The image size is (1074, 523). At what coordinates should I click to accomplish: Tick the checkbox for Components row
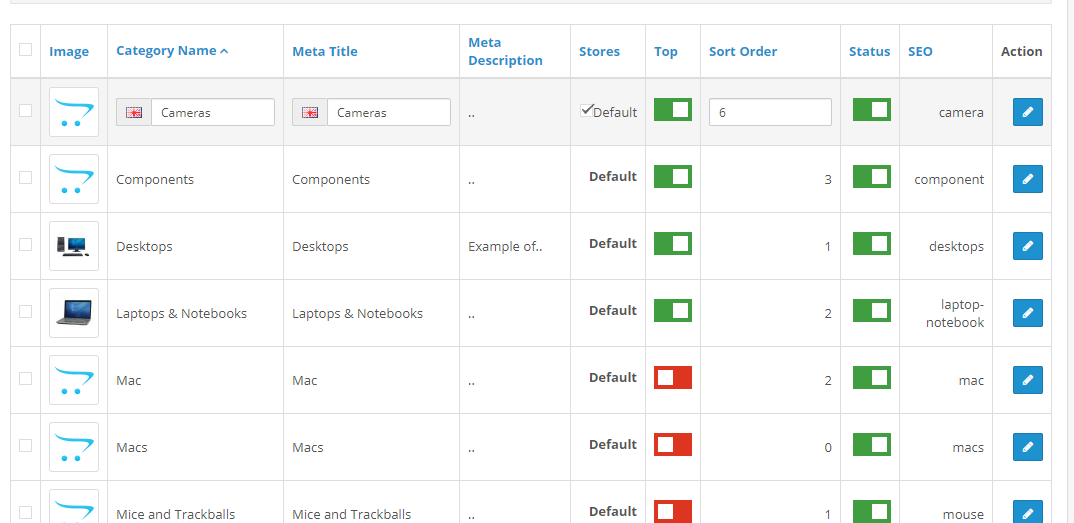[x=25, y=178]
